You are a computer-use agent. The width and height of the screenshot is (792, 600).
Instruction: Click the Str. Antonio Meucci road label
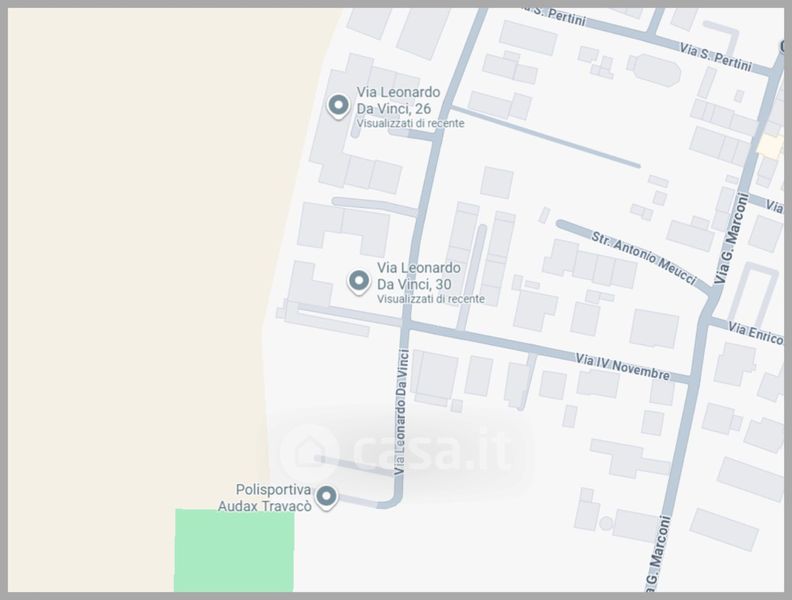click(644, 258)
